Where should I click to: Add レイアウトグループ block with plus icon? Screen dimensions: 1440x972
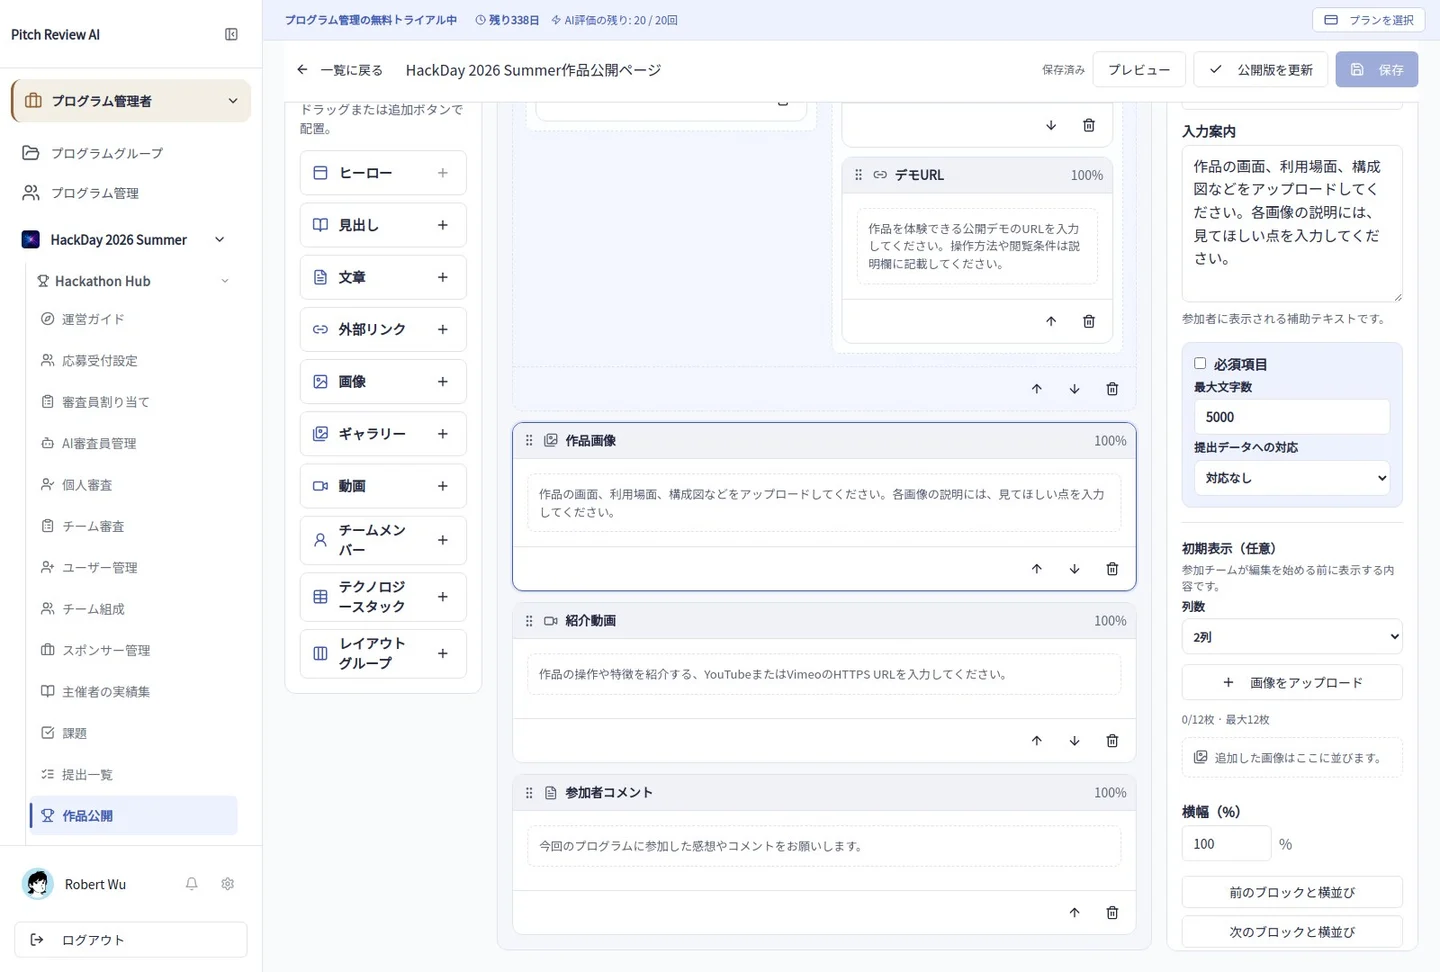[442, 653]
